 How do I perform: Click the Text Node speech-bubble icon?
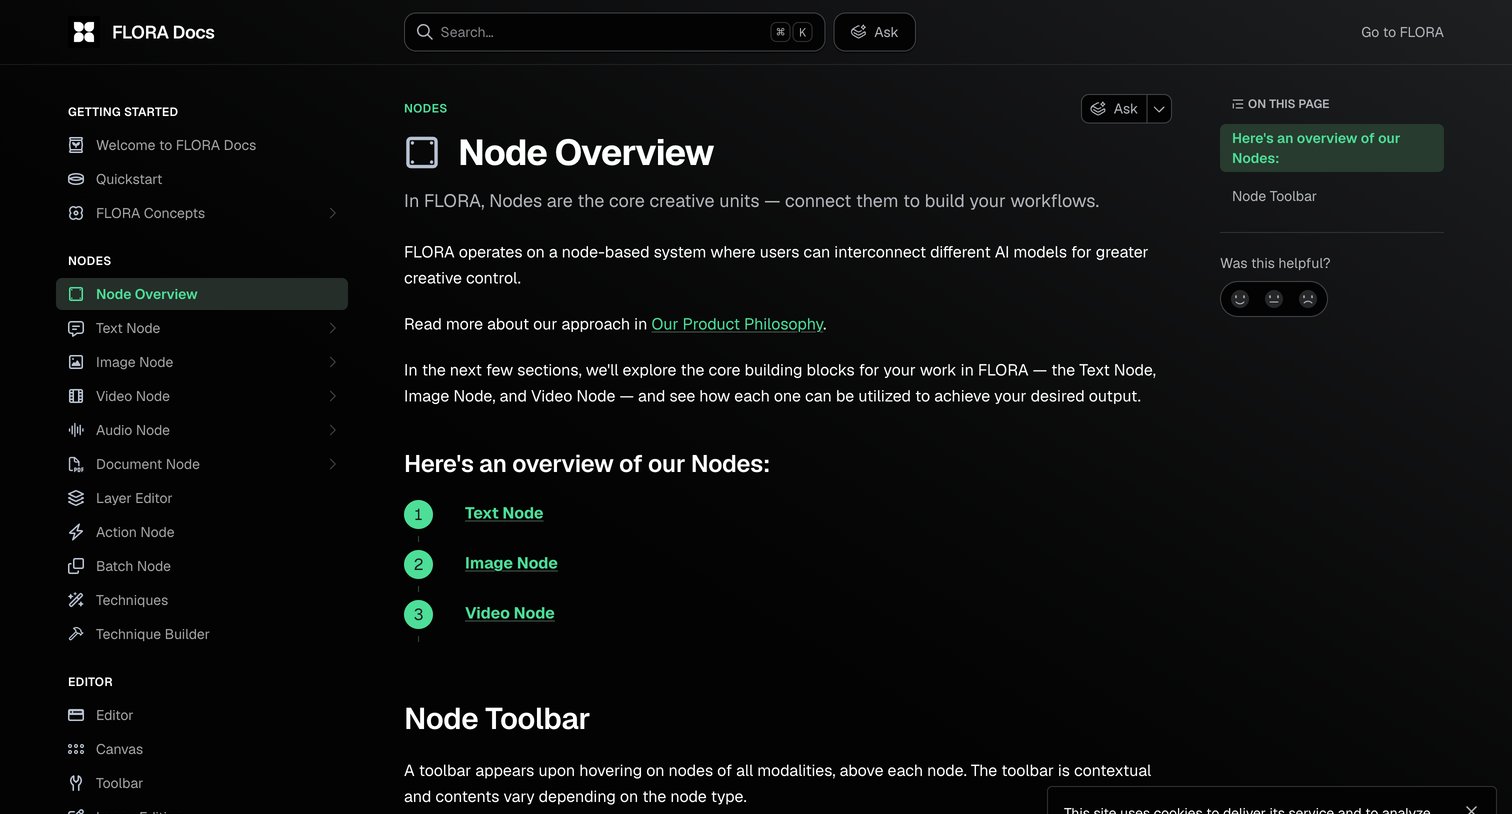coord(76,328)
